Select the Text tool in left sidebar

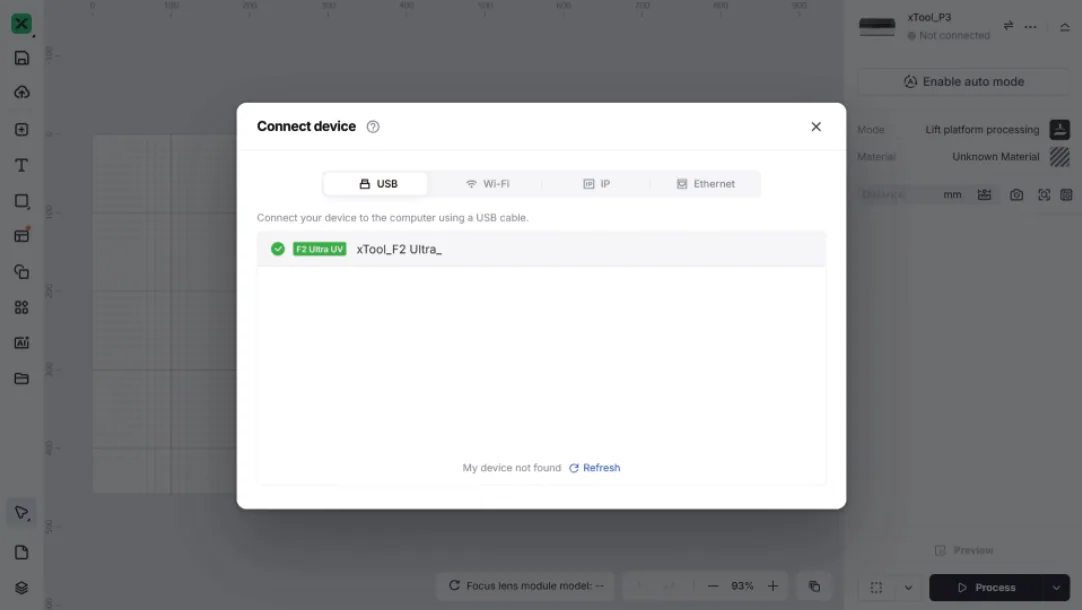tap(21, 166)
